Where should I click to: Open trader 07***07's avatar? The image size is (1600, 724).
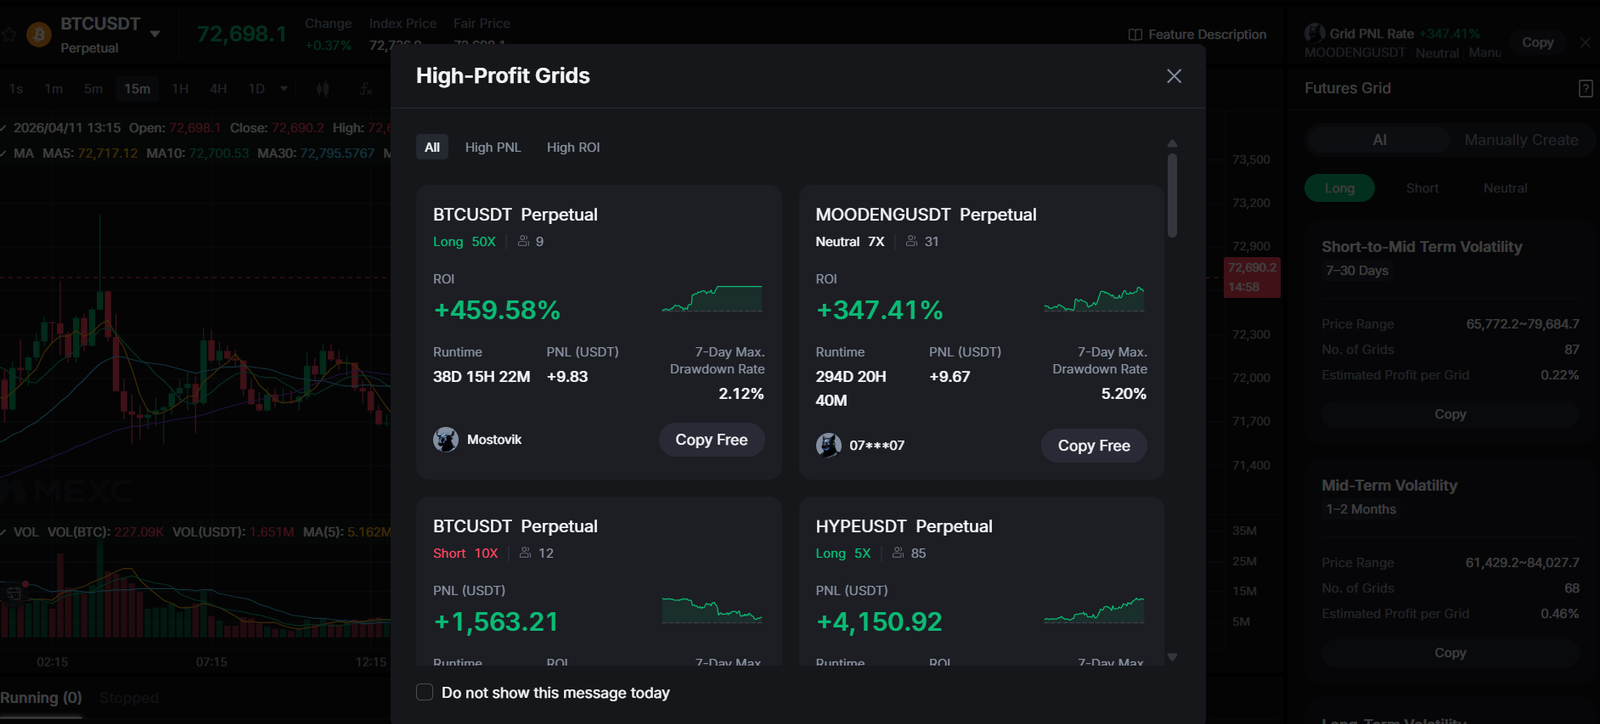click(828, 445)
